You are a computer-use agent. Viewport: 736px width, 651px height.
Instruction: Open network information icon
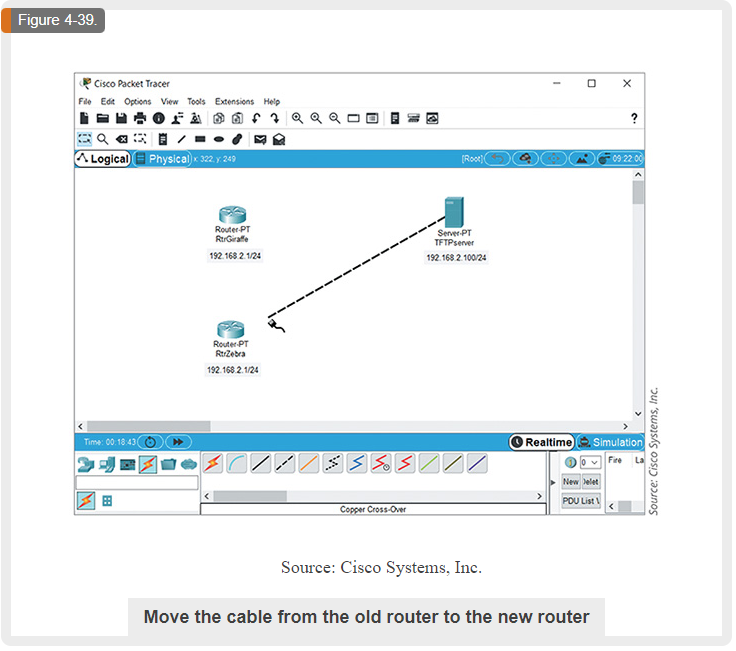[x=159, y=118]
